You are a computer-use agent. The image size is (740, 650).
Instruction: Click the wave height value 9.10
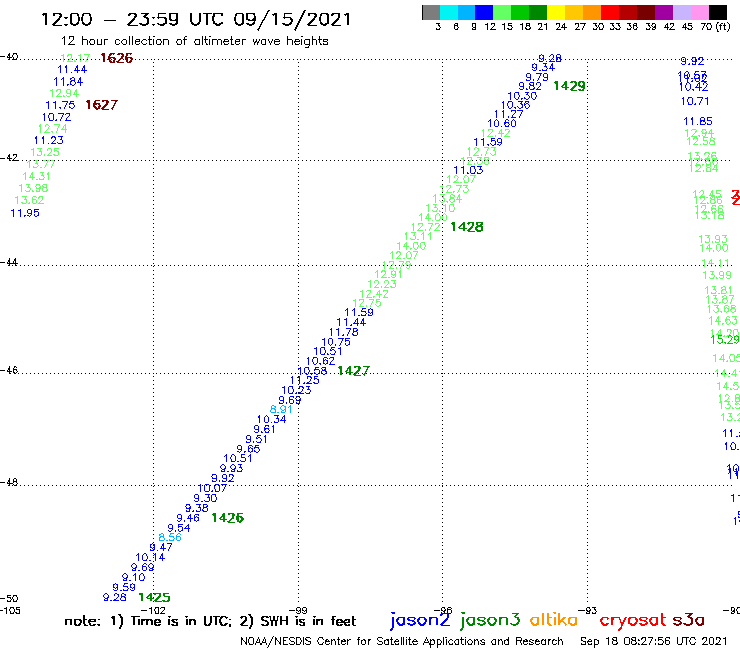(134, 577)
